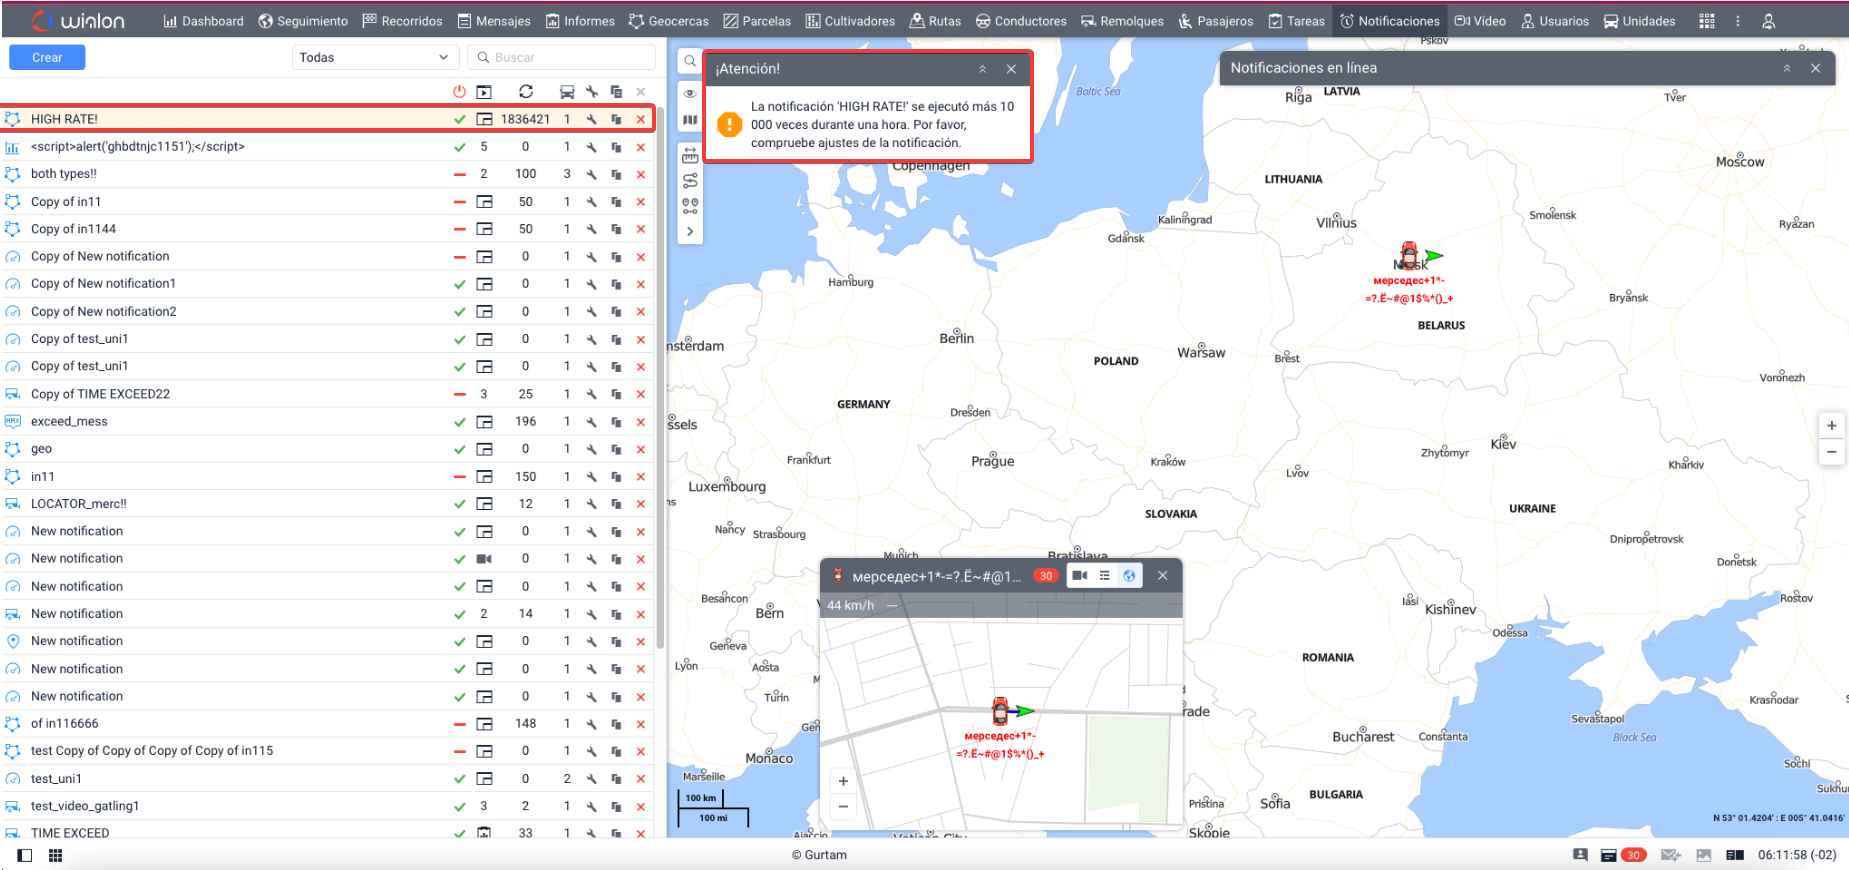Expand the map tools panel chevron
Viewport: 1849px width, 870px height.
[690, 231]
